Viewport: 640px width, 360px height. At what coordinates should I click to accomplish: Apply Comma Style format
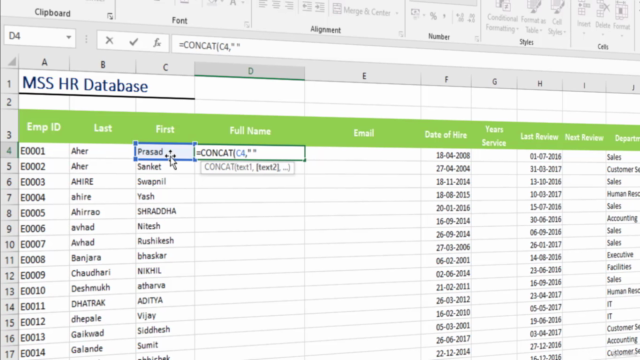point(444,16)
